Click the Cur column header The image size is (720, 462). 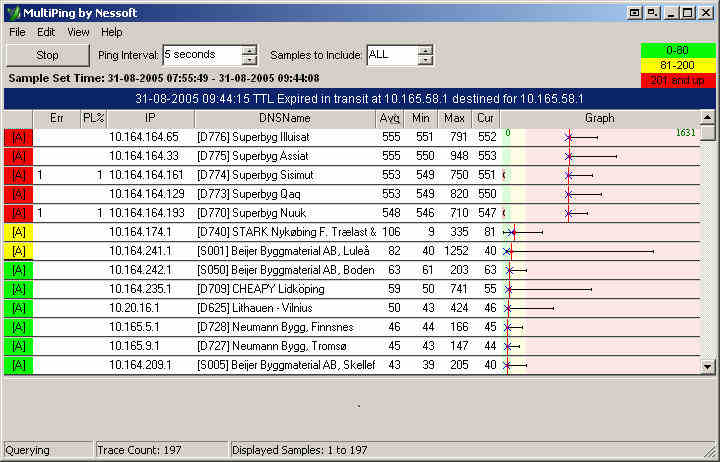click(x=485, y=118)
